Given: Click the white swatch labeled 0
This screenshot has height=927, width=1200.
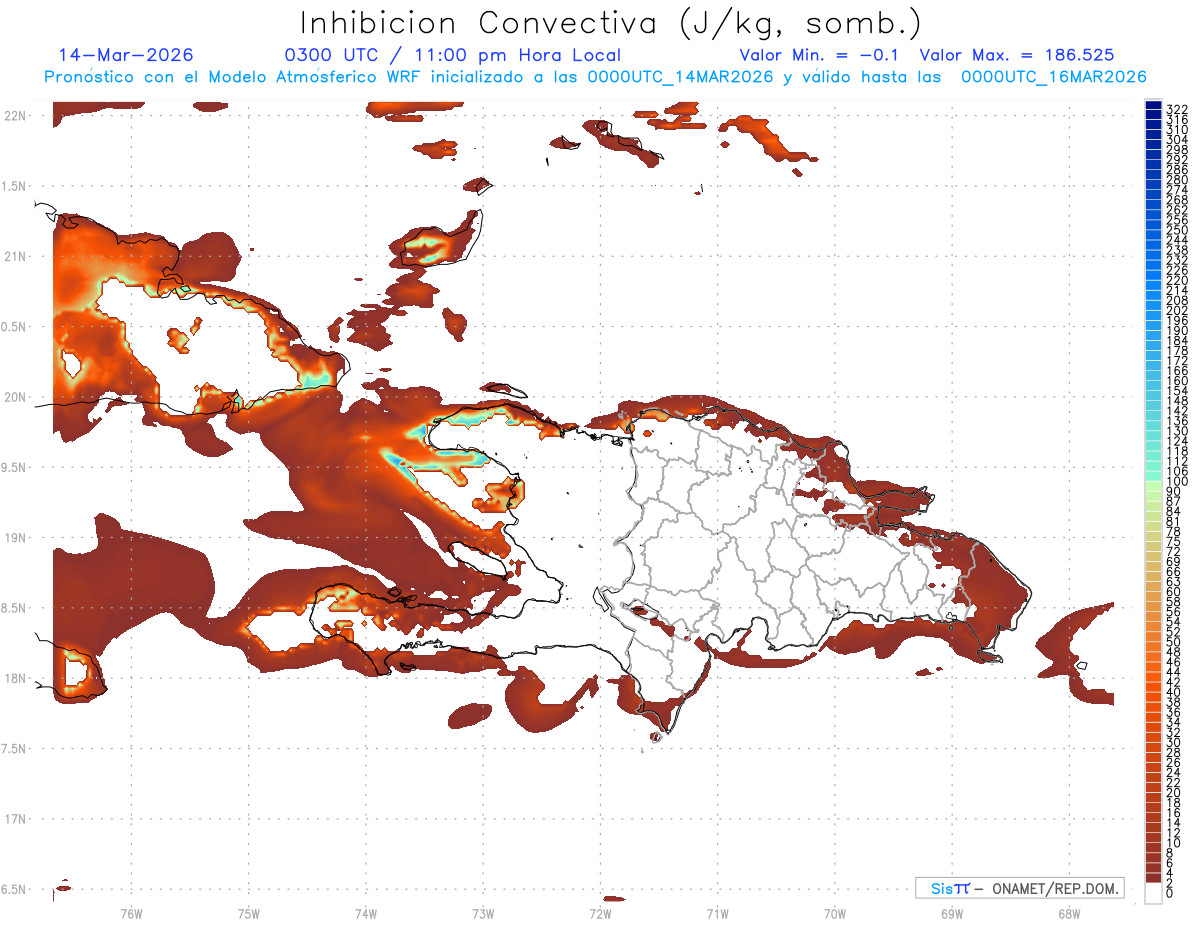Looking at the screenshot, I should pos(1154,893).
